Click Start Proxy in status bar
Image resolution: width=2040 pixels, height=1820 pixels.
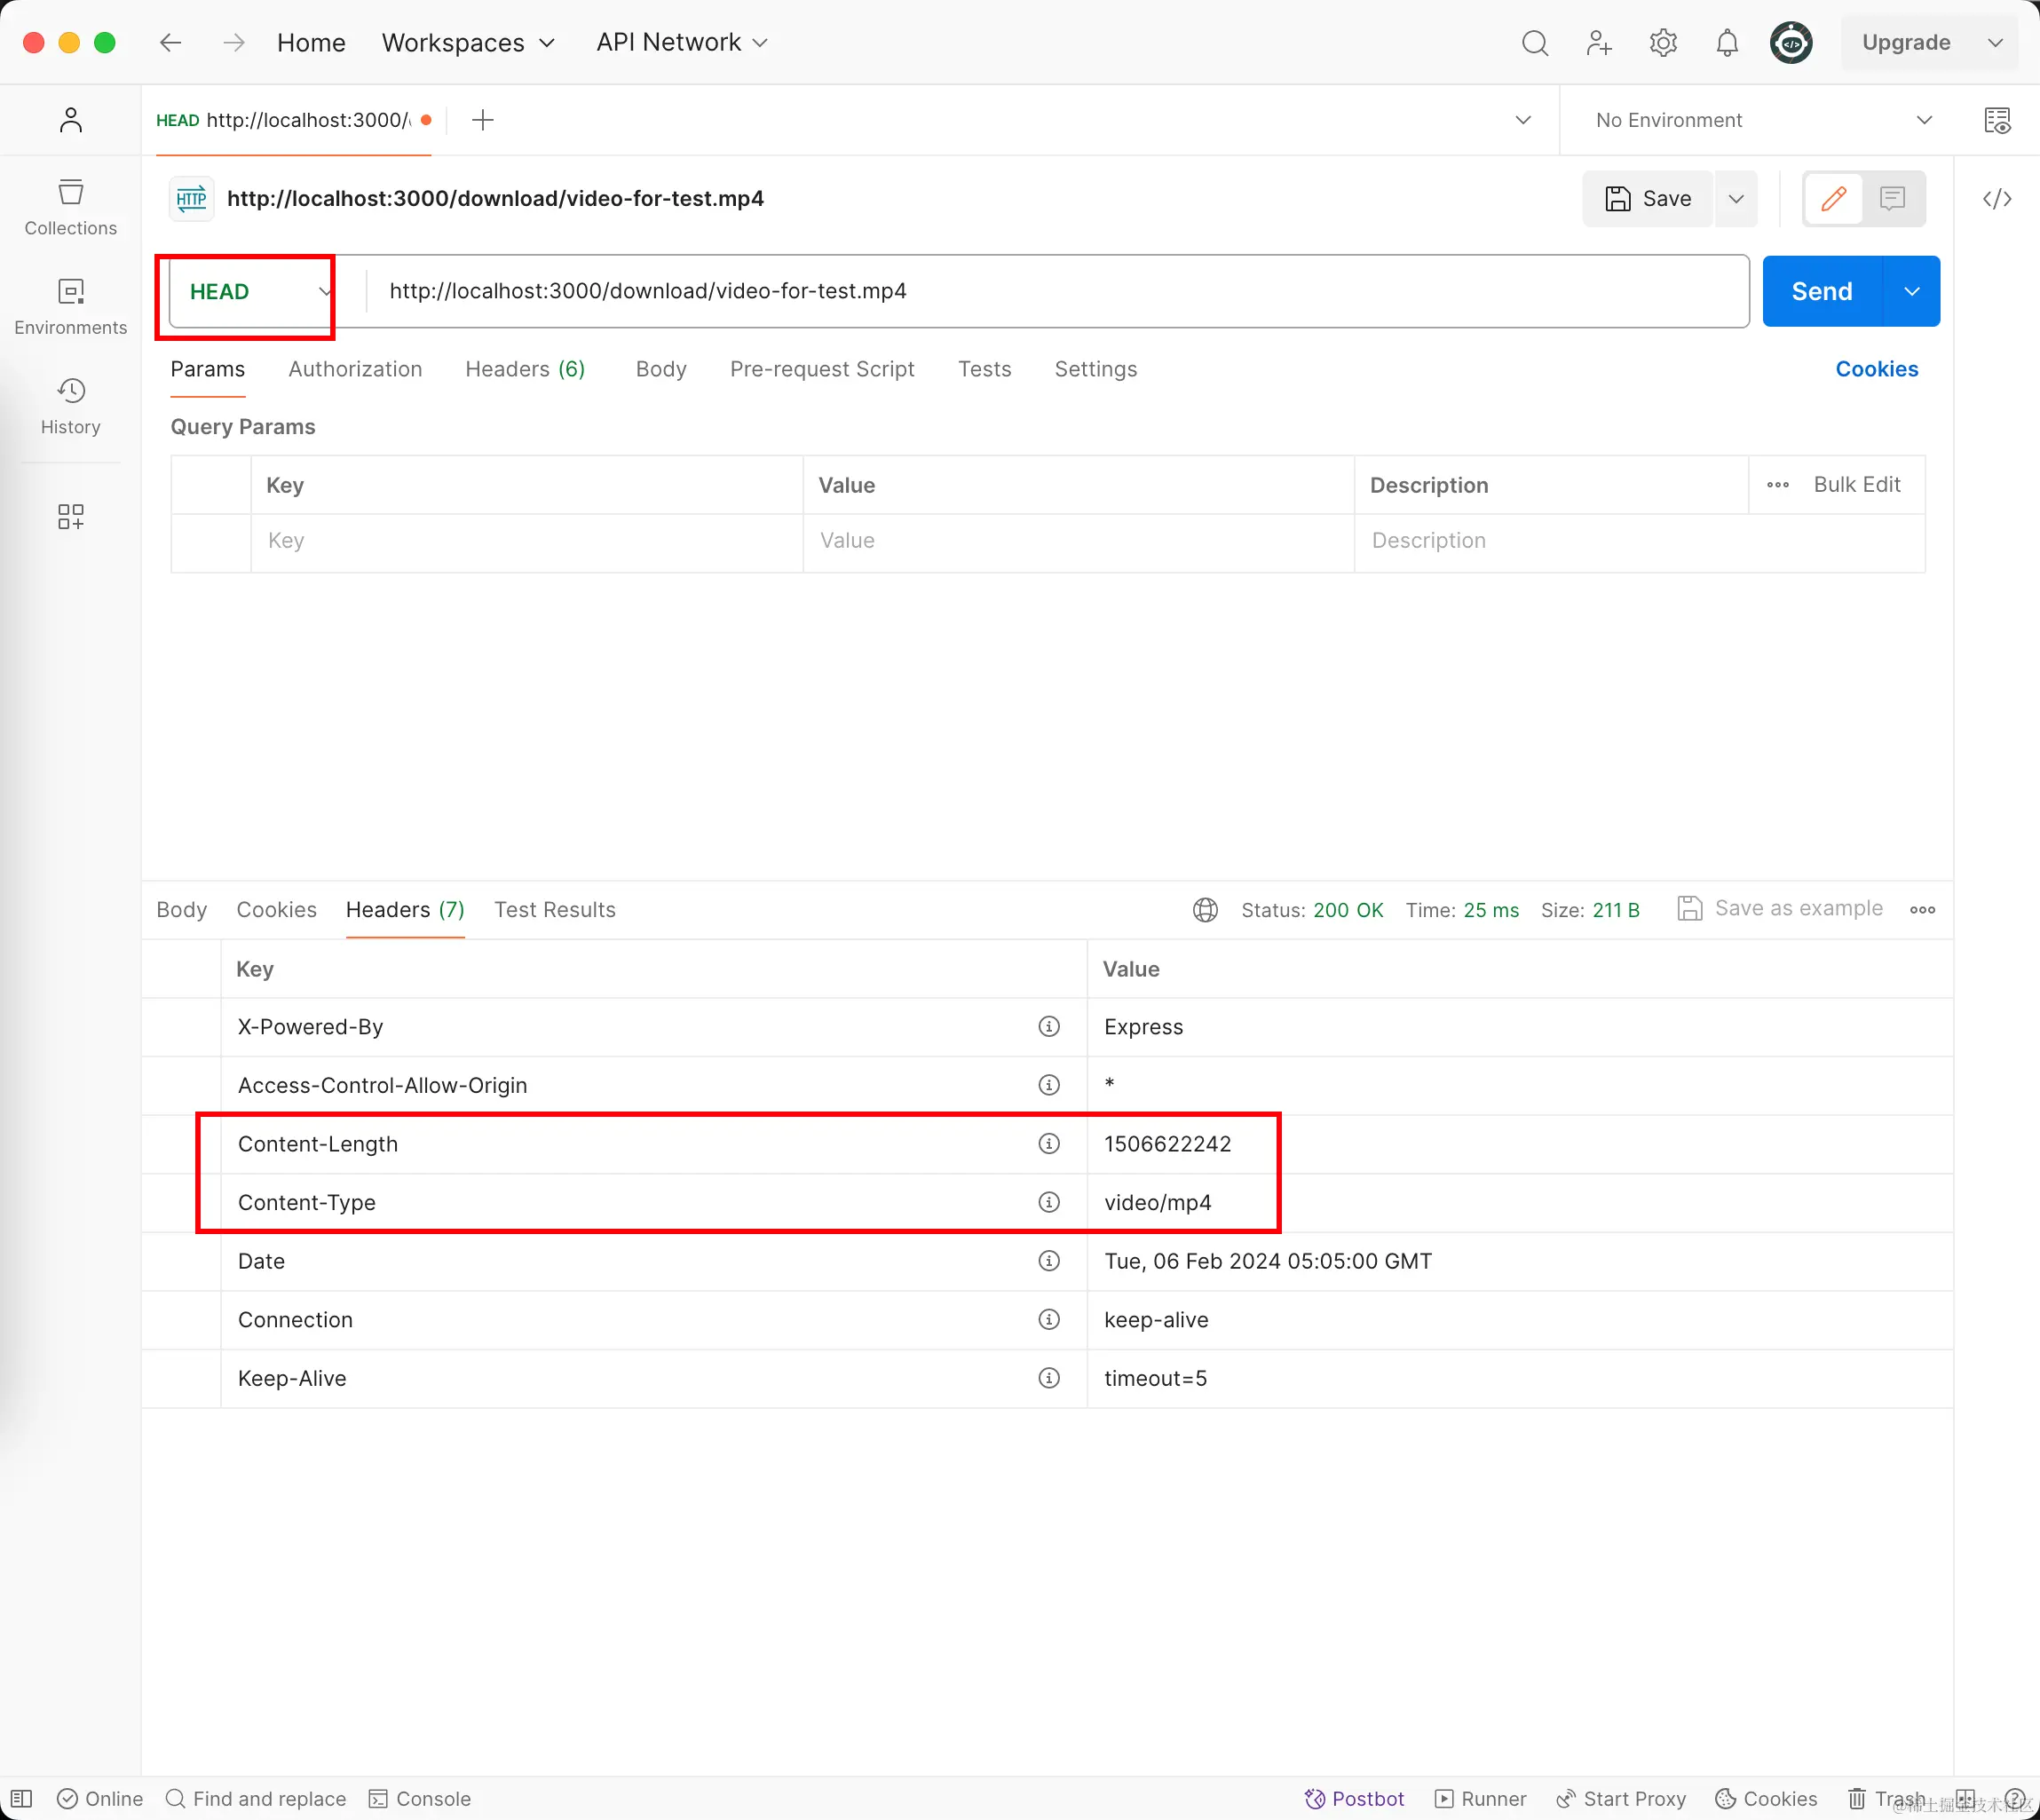[1620, 1798]
